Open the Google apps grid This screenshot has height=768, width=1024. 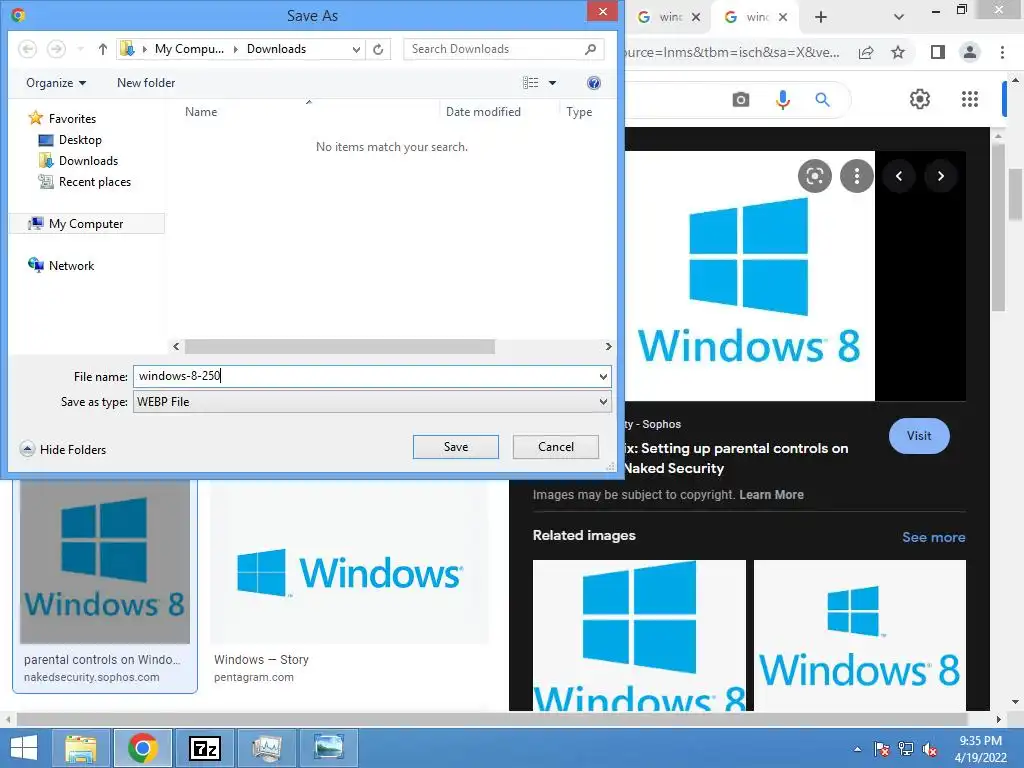(x=970, y=99)
